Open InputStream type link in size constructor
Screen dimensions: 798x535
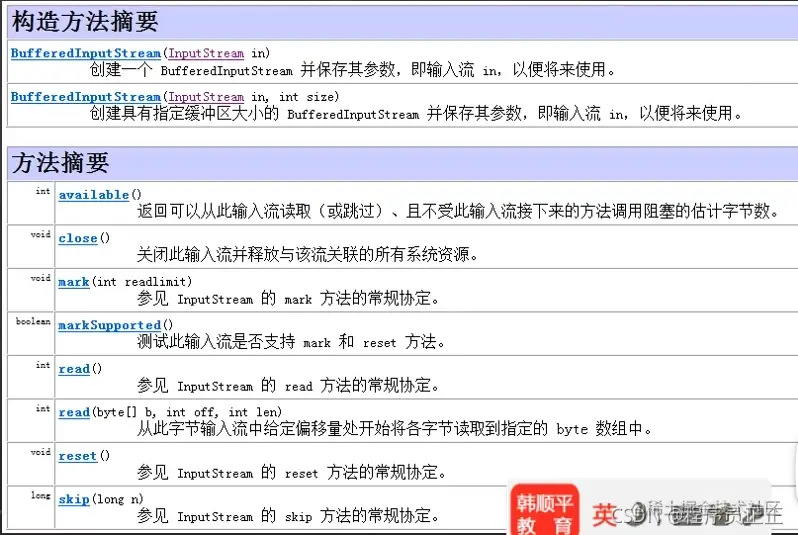206,97
